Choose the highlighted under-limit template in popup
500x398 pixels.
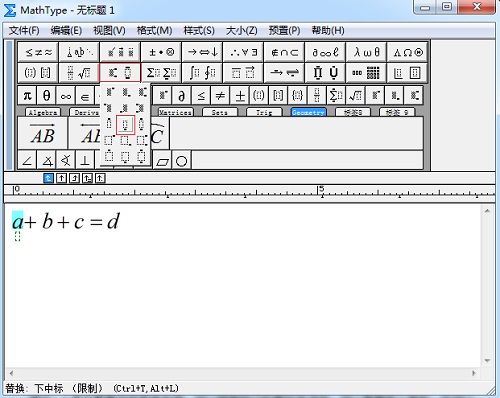tap(125, 125)
